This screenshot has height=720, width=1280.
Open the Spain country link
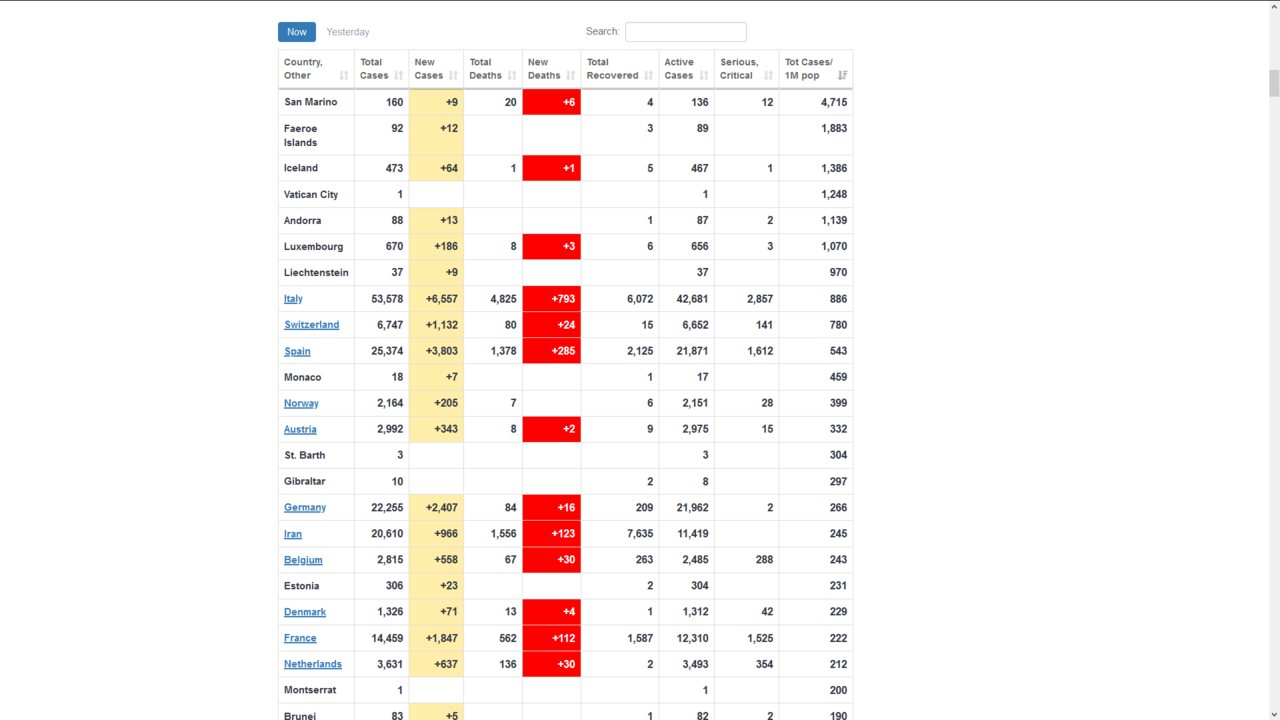(x=297, y=351)
